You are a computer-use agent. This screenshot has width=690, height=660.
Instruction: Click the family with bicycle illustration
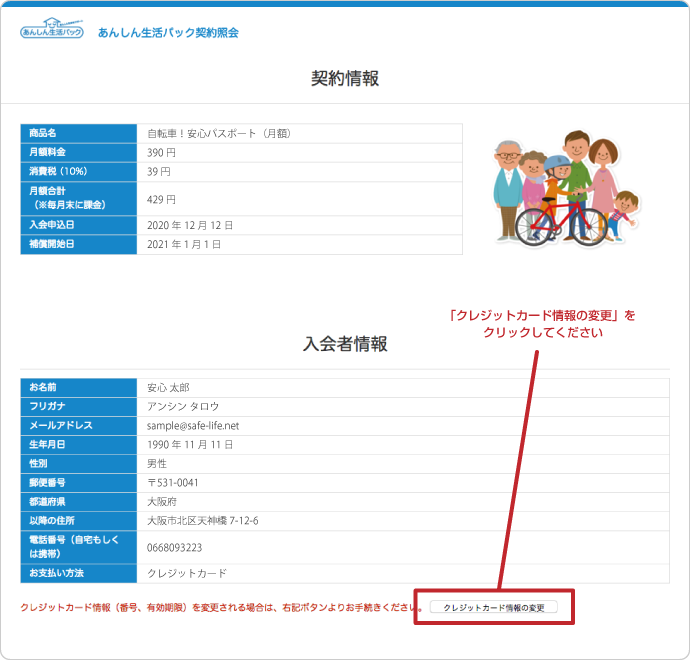(x=566, y=188)
